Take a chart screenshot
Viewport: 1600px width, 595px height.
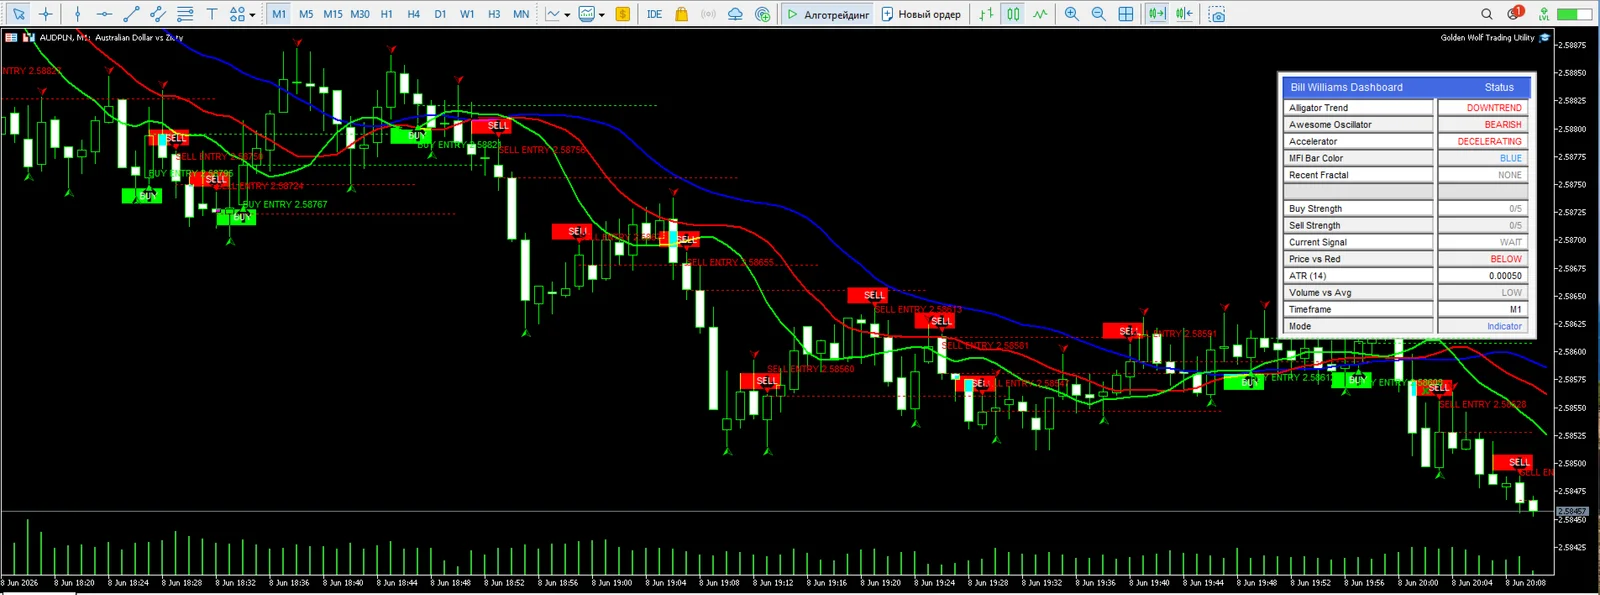click(1216, 14)
